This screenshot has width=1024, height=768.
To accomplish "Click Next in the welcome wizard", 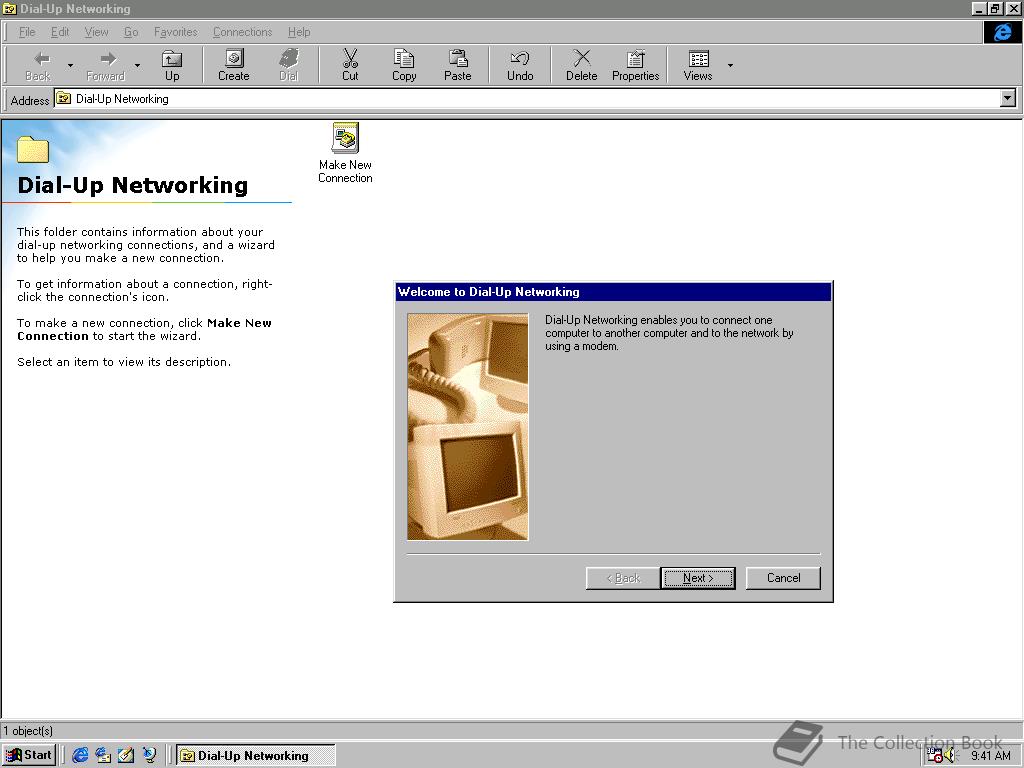I will (697, 578).
